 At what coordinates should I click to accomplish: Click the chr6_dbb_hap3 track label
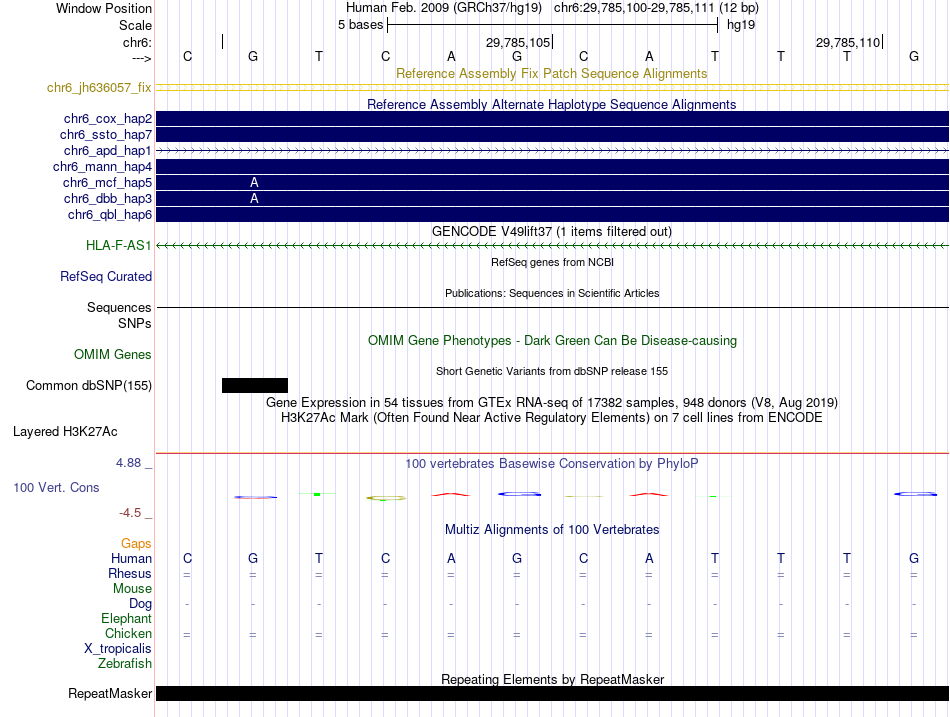click(x=108, y=198)
